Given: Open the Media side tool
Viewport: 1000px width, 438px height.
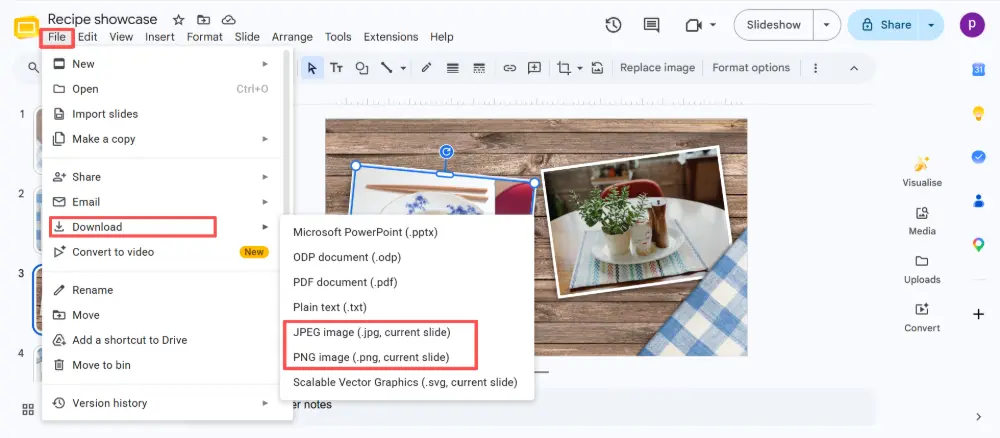Looking at the screenshot, I should click(922, 221).
